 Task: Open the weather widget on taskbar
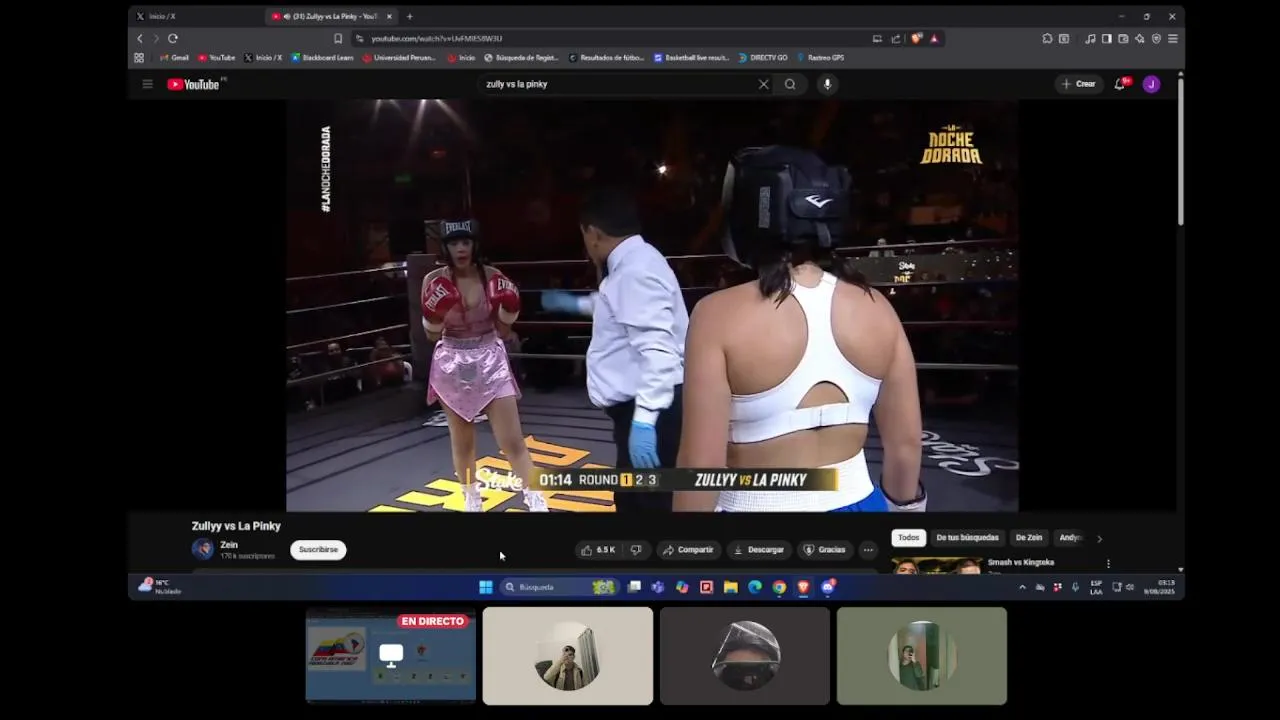(x=160, y=587)
